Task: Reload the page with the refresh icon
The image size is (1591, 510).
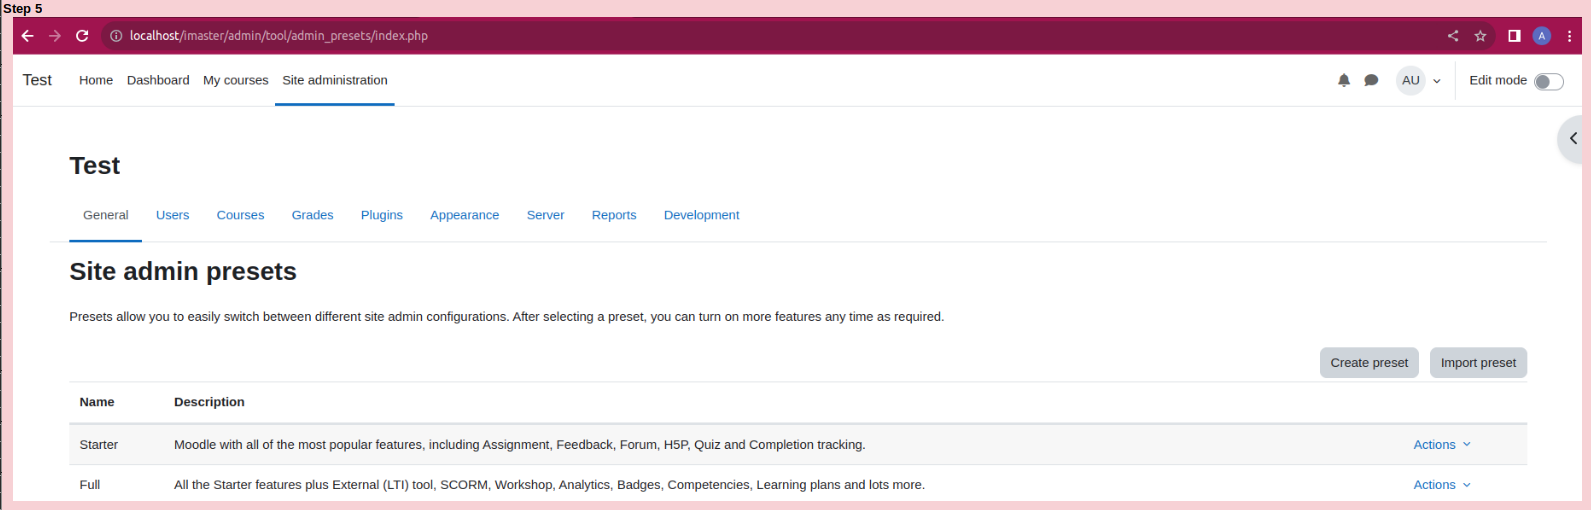Action: tap(82, 36)
